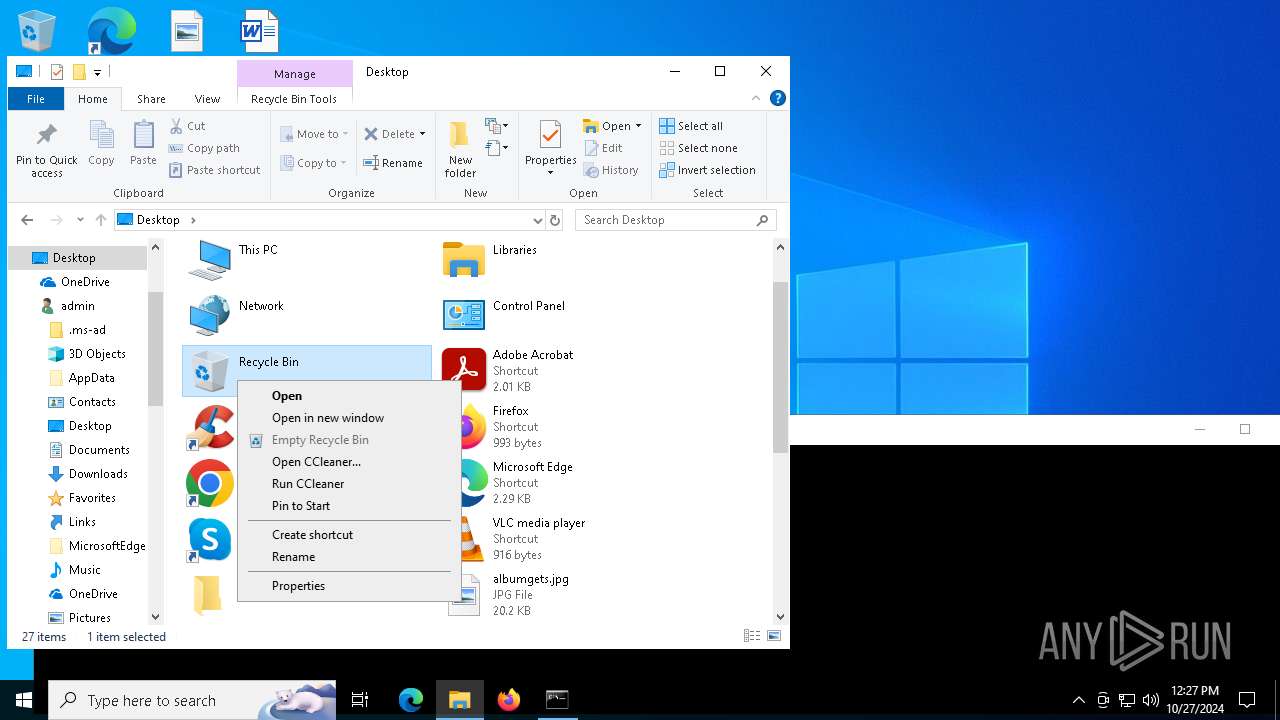Click the blue Help question icon
Viewport: 1280px width, 720px height.
click(777, 98)
